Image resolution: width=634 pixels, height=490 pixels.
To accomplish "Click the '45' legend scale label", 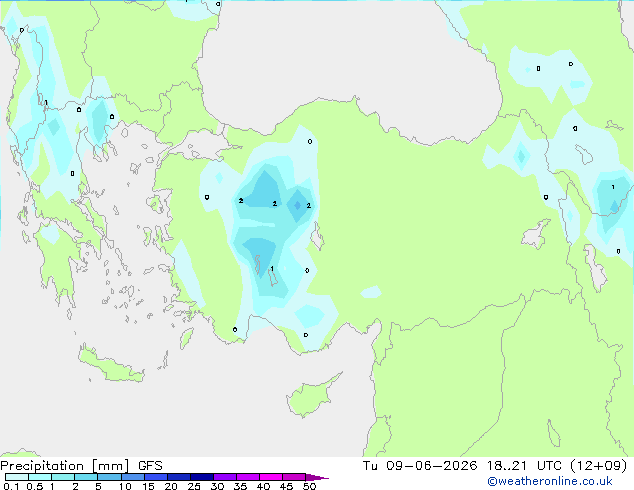I will coord(286,486).
